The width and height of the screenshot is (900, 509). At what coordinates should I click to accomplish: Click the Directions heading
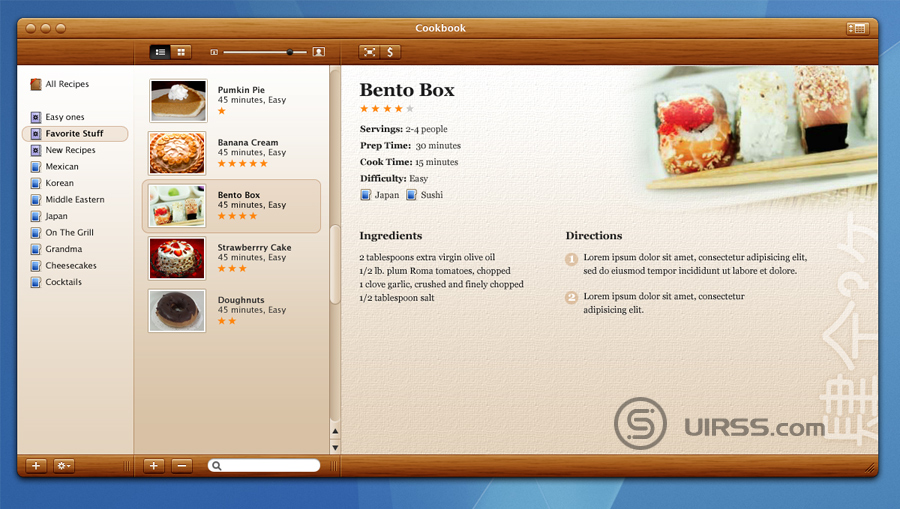[594, 236]
